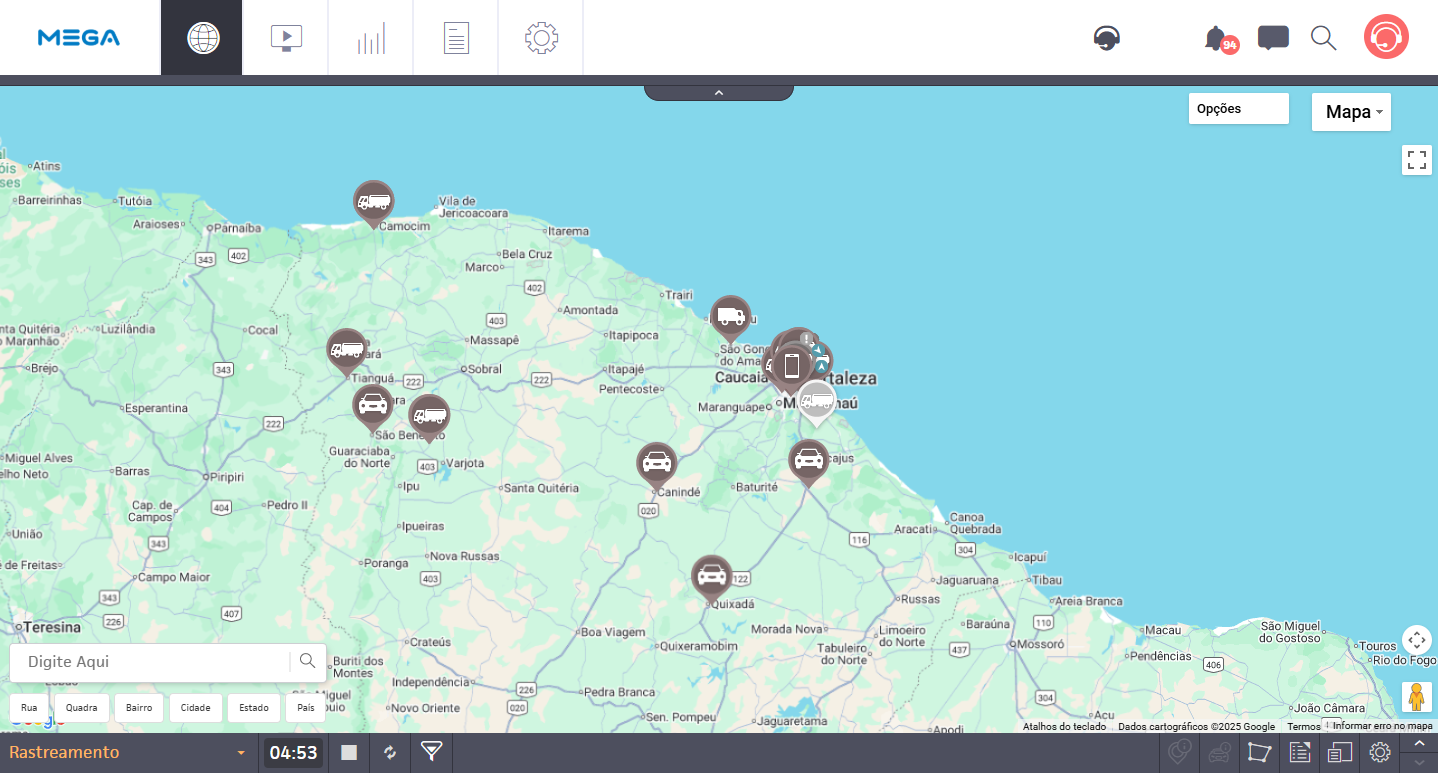Viewport: 1438px width, 773px height.
Task: Select the Cidade search filter button
Action: pyautogui.click(x=196, y=708)
